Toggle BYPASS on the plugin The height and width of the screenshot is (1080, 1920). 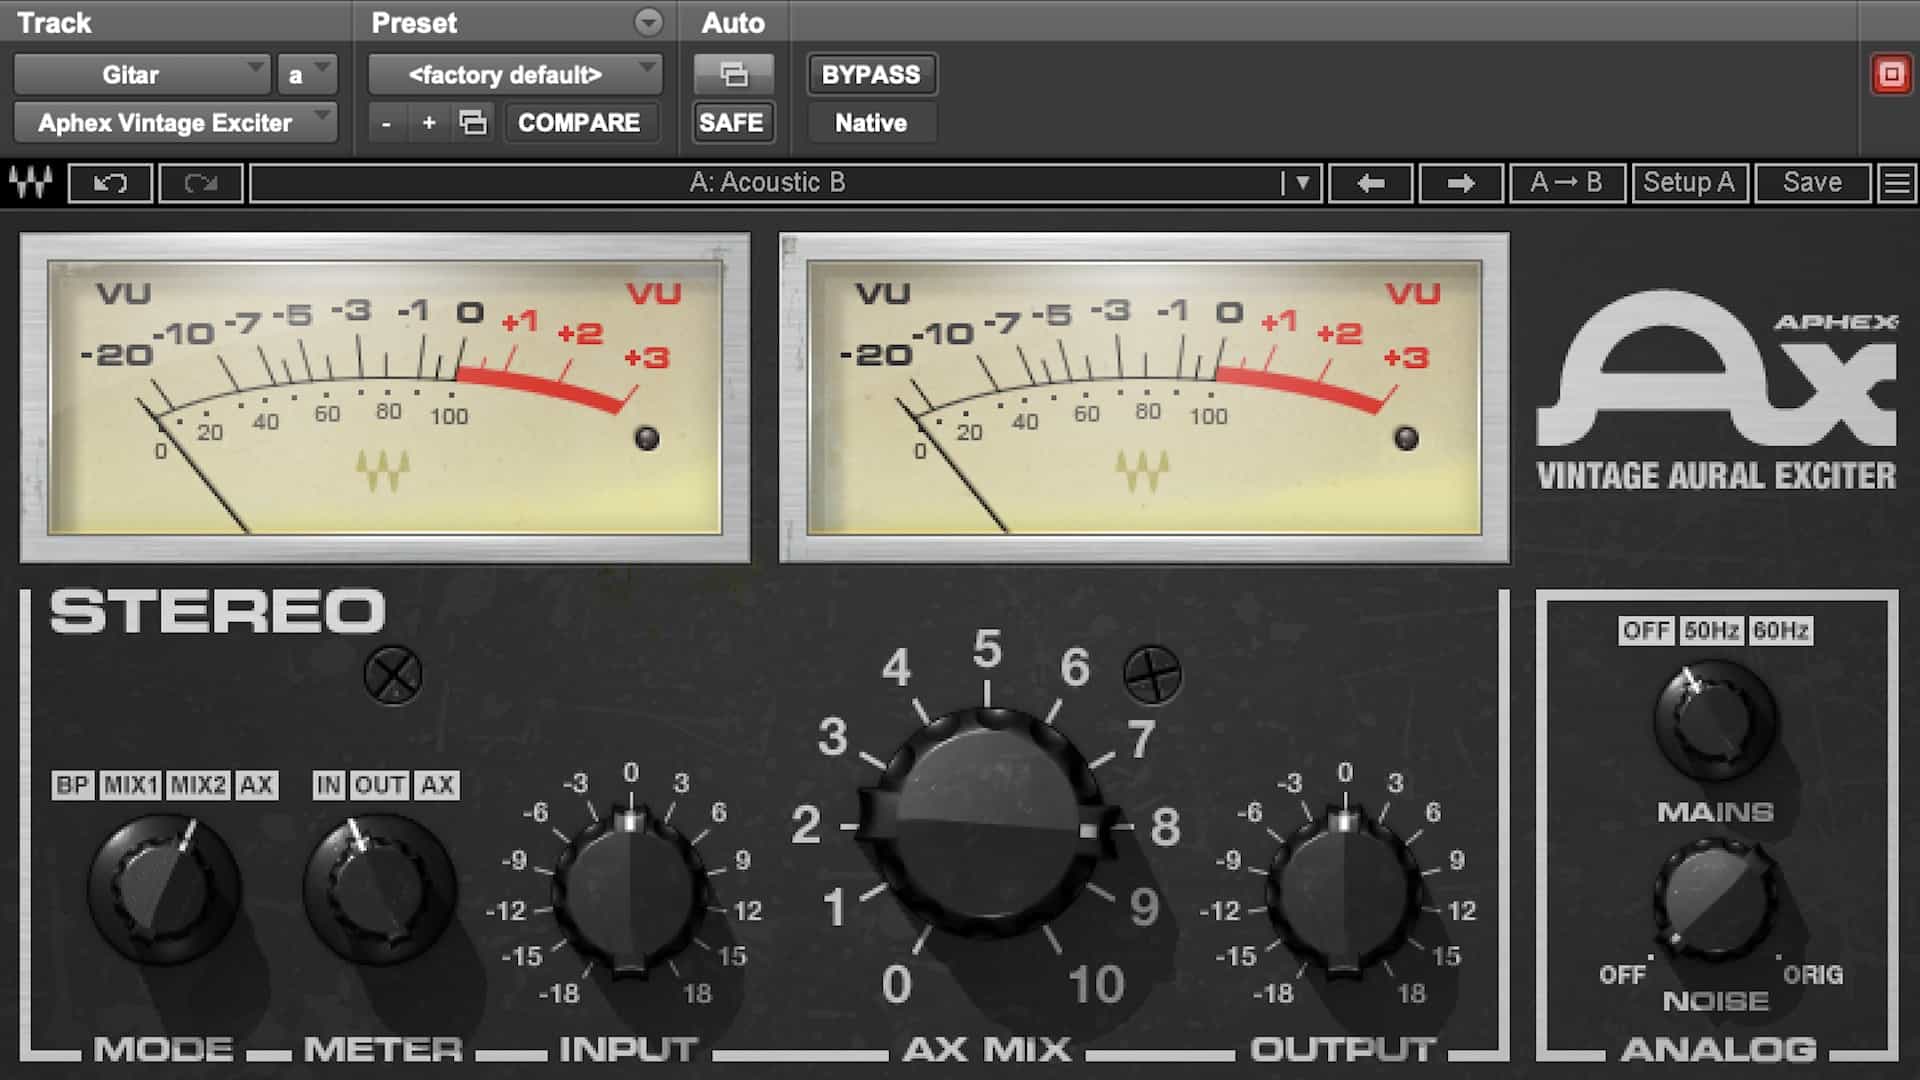pyautogui.click(x=870, y=73)
